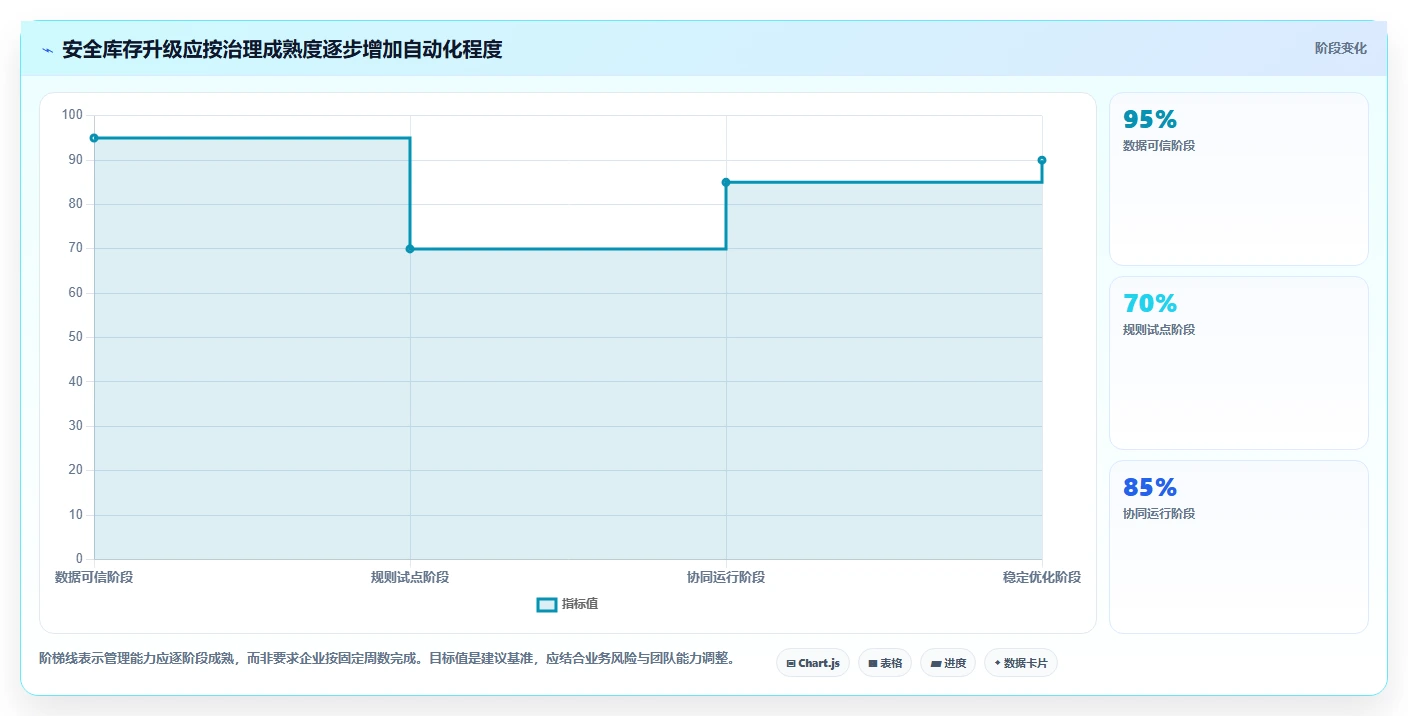Viewport: 1408px width, 716px height.
Task: Click the chart title 安全库存升级应按治理成熟度
Action: coord(282,49)
